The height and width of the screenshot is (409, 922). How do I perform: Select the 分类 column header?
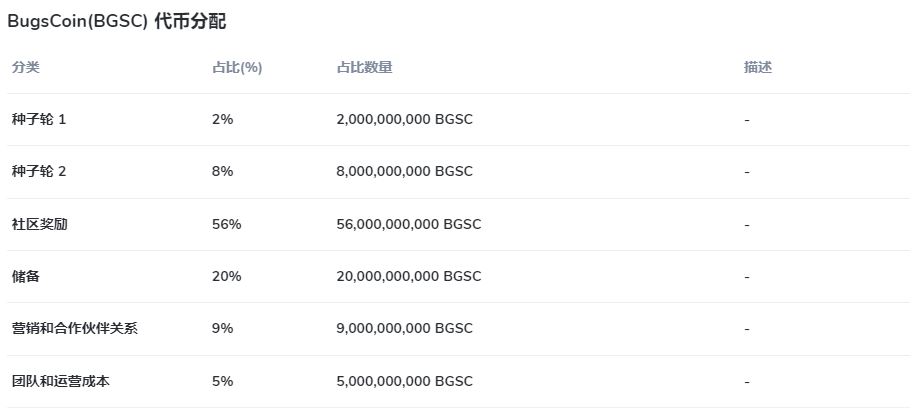pos(26,67)
